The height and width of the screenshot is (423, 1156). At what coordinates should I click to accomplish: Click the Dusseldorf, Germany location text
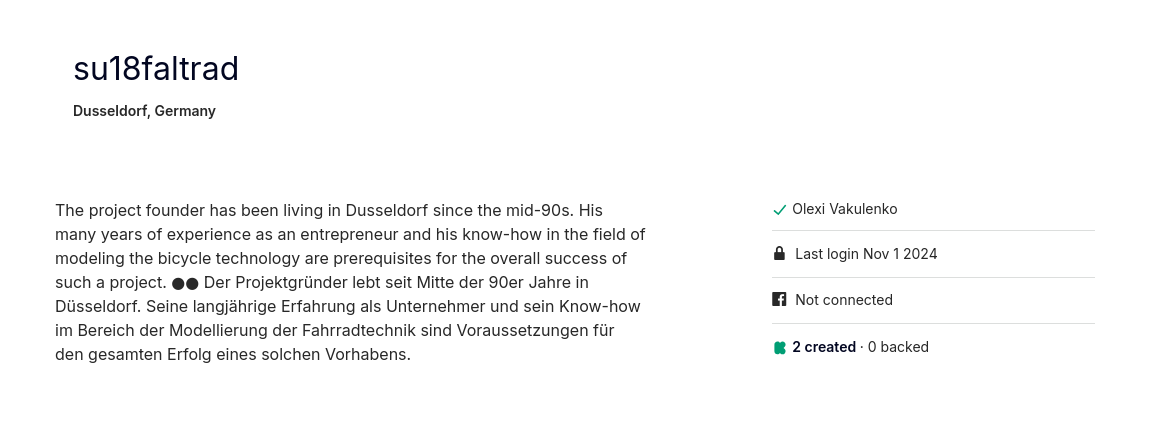pos(144,111)
